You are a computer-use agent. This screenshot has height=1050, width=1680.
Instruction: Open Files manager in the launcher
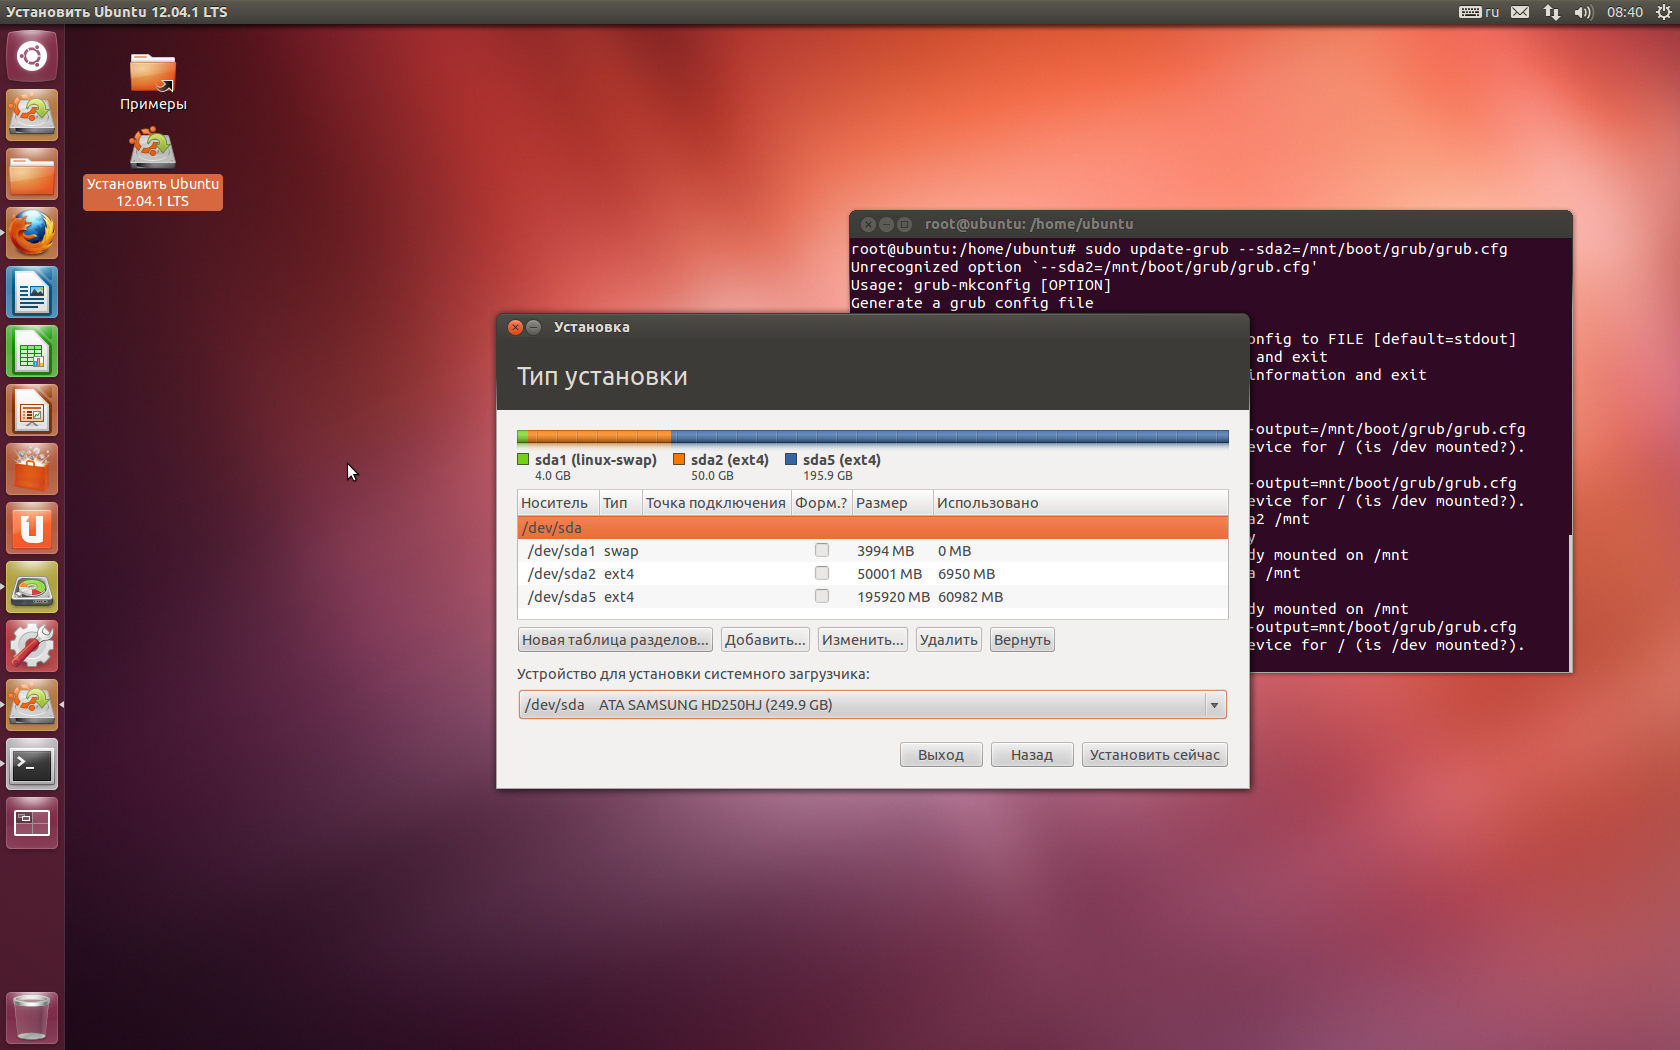[32, 175]
